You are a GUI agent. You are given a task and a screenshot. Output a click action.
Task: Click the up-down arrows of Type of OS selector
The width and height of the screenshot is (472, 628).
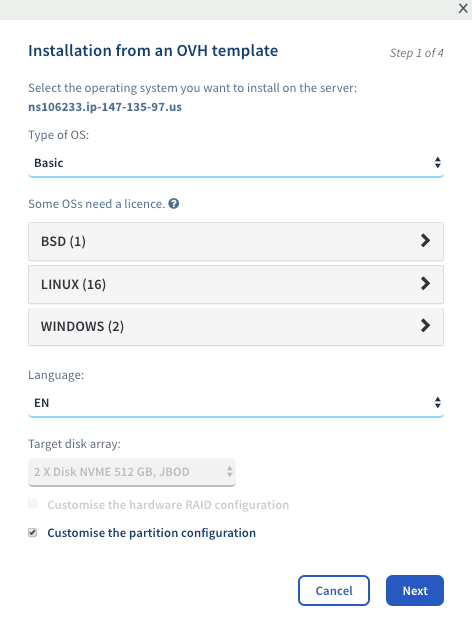(x=438, y=163)
